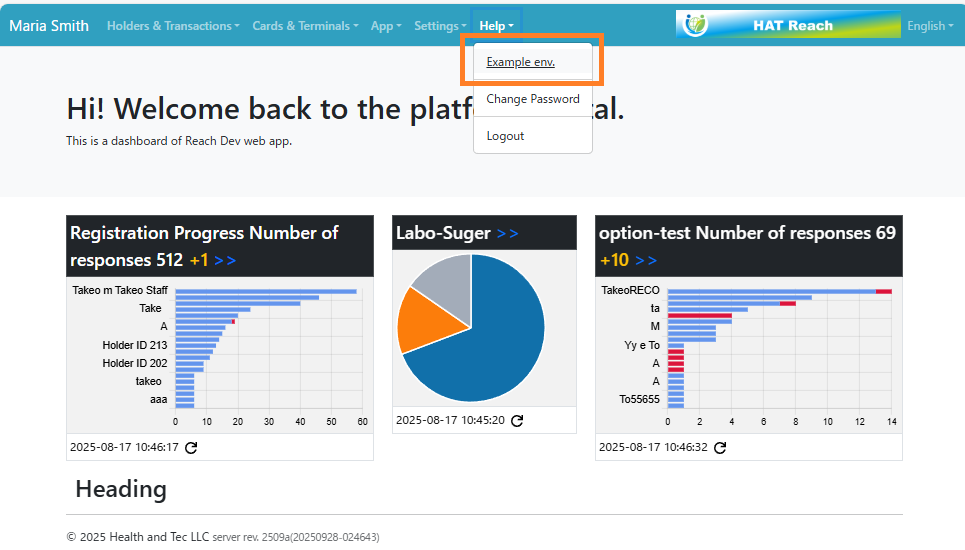Refresh the Registration Progress chart
Viewport: 965px width, 550px height.
click(x=191, y=447)
